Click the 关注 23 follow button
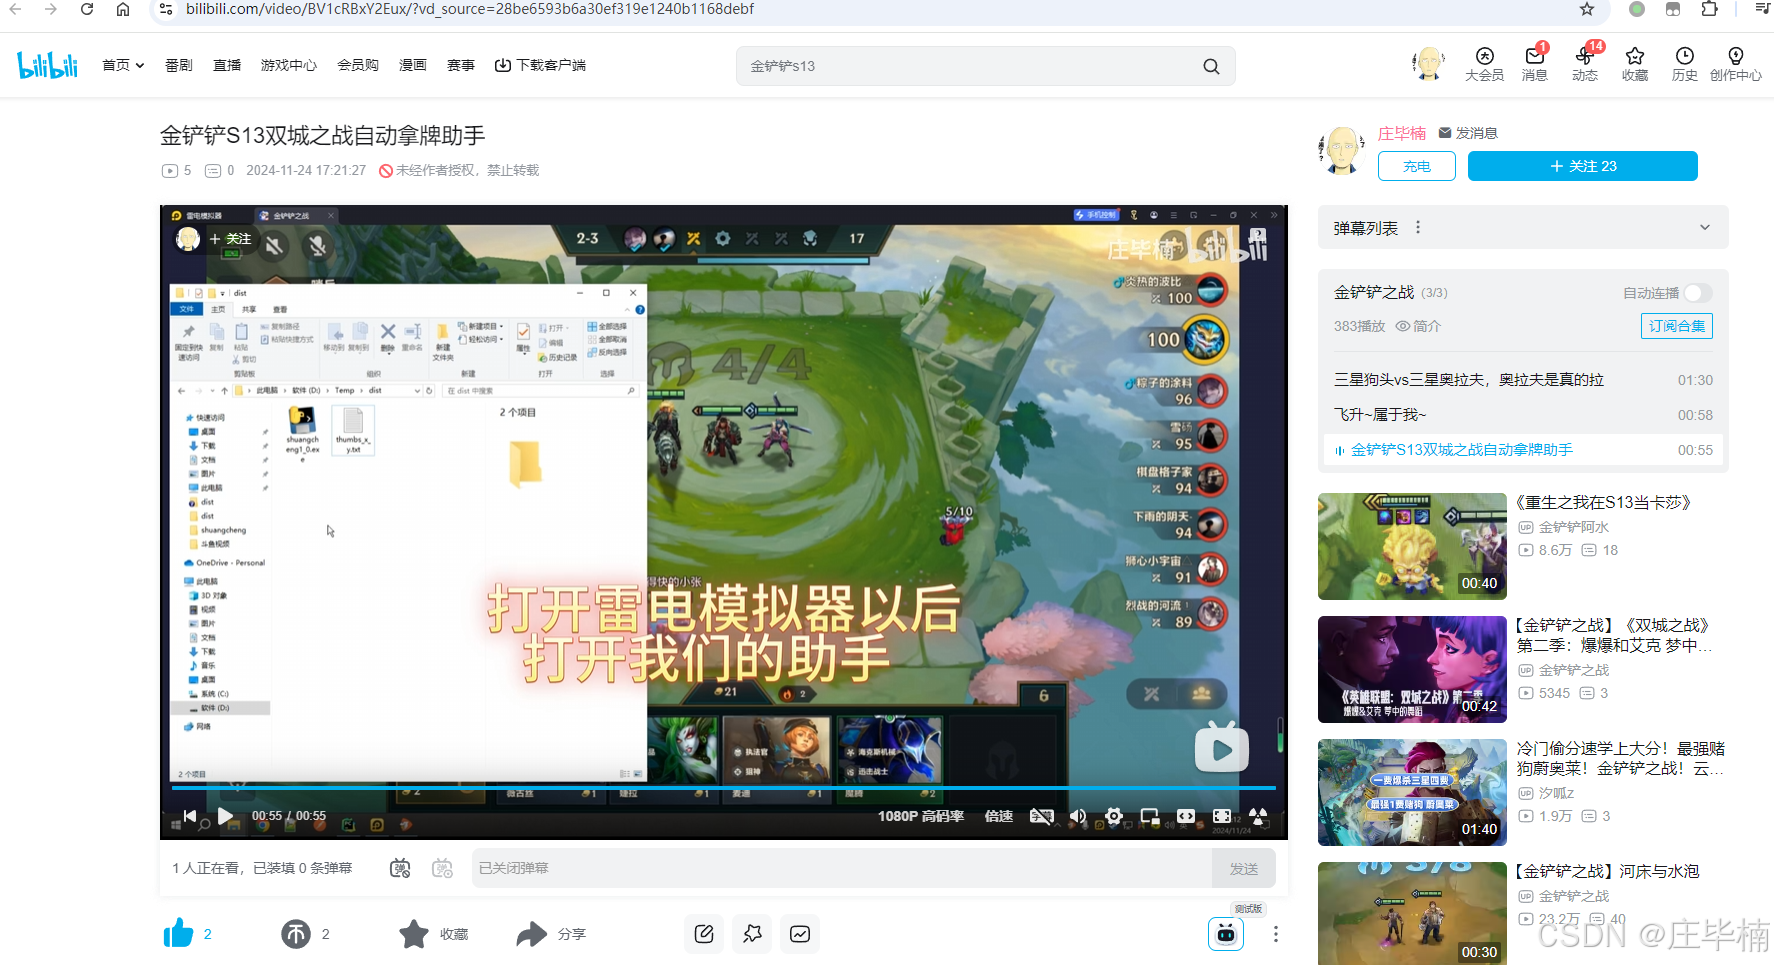 coord(1582,166)
